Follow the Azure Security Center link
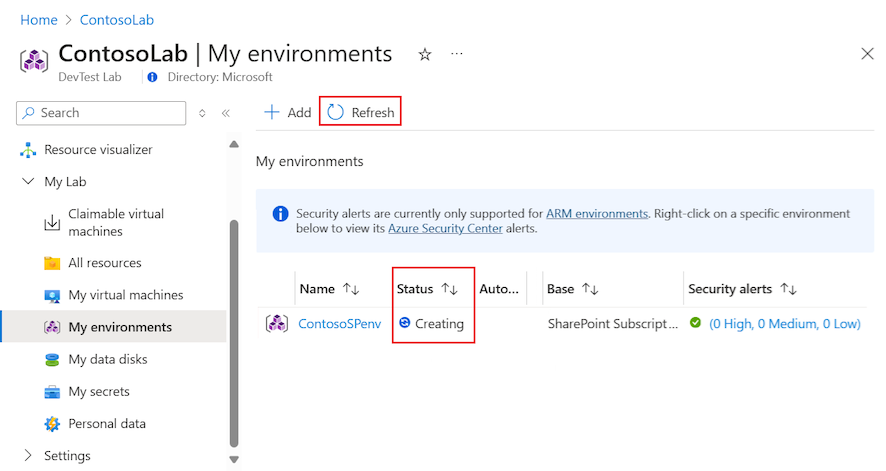The image size is (886, 471). 445,228
